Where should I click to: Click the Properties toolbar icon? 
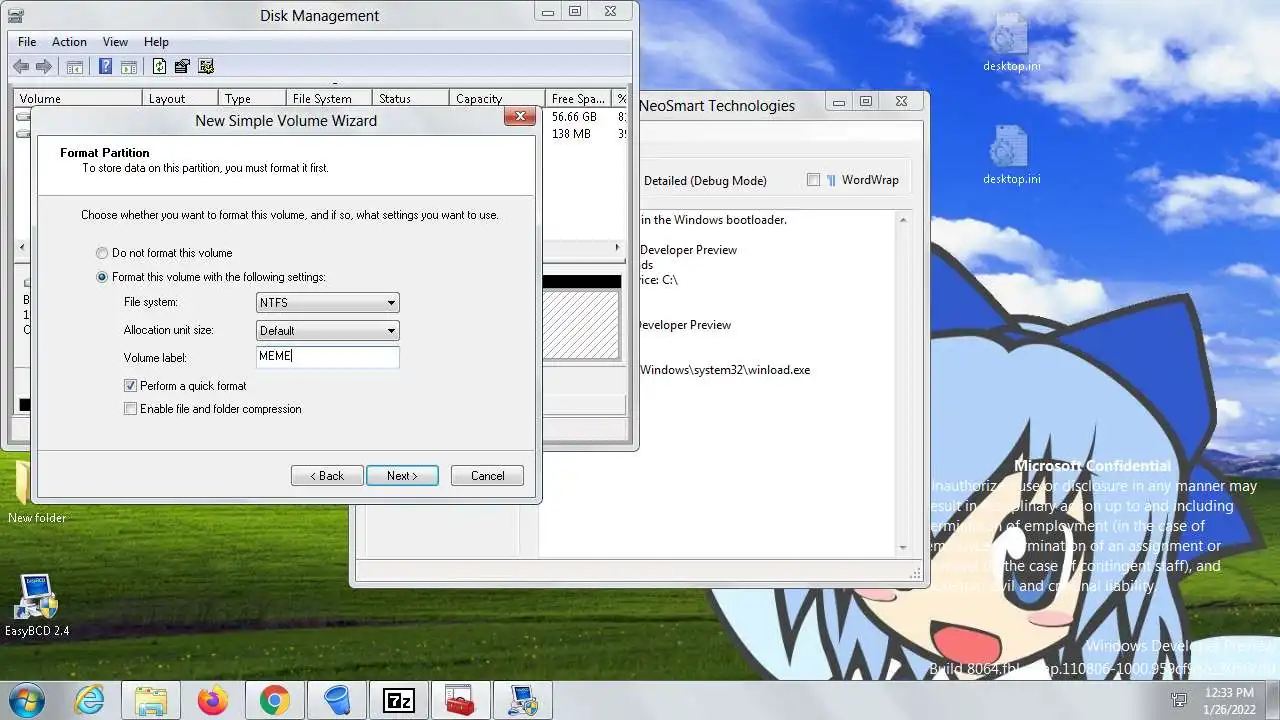coord(182,67)
